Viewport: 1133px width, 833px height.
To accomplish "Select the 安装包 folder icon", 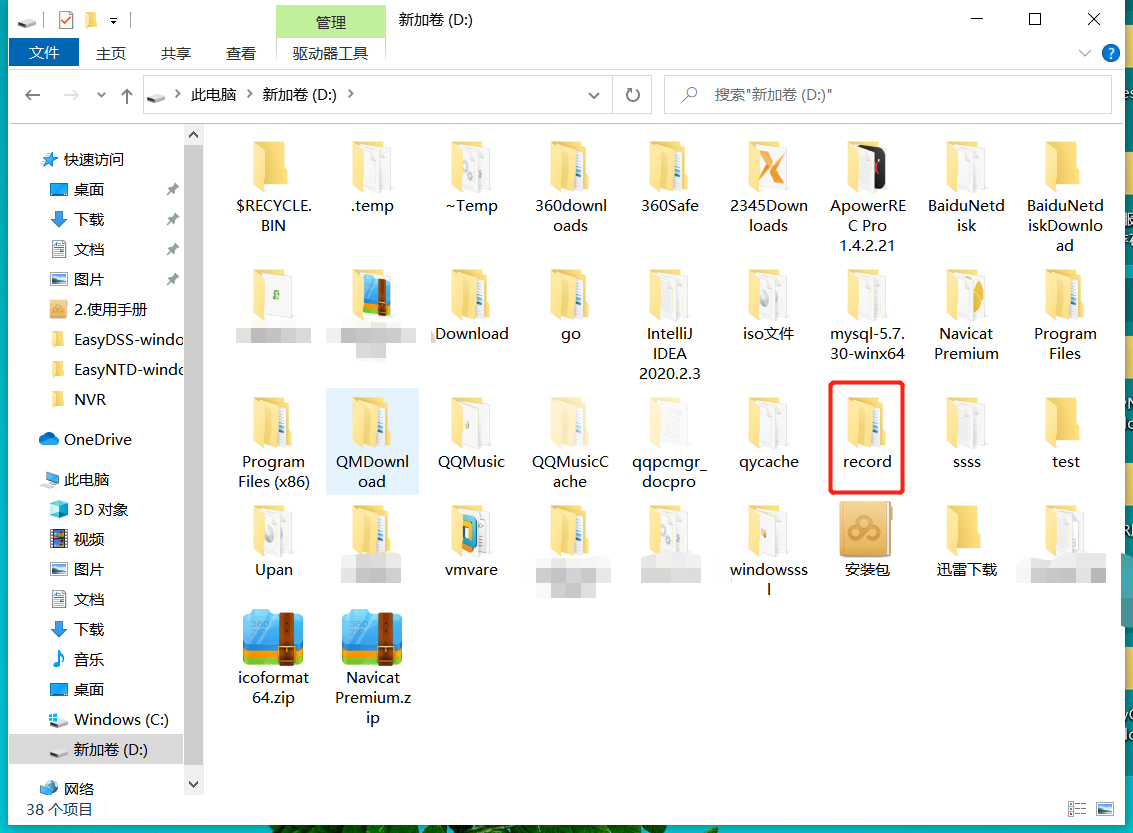I will [x=867, y=530].
